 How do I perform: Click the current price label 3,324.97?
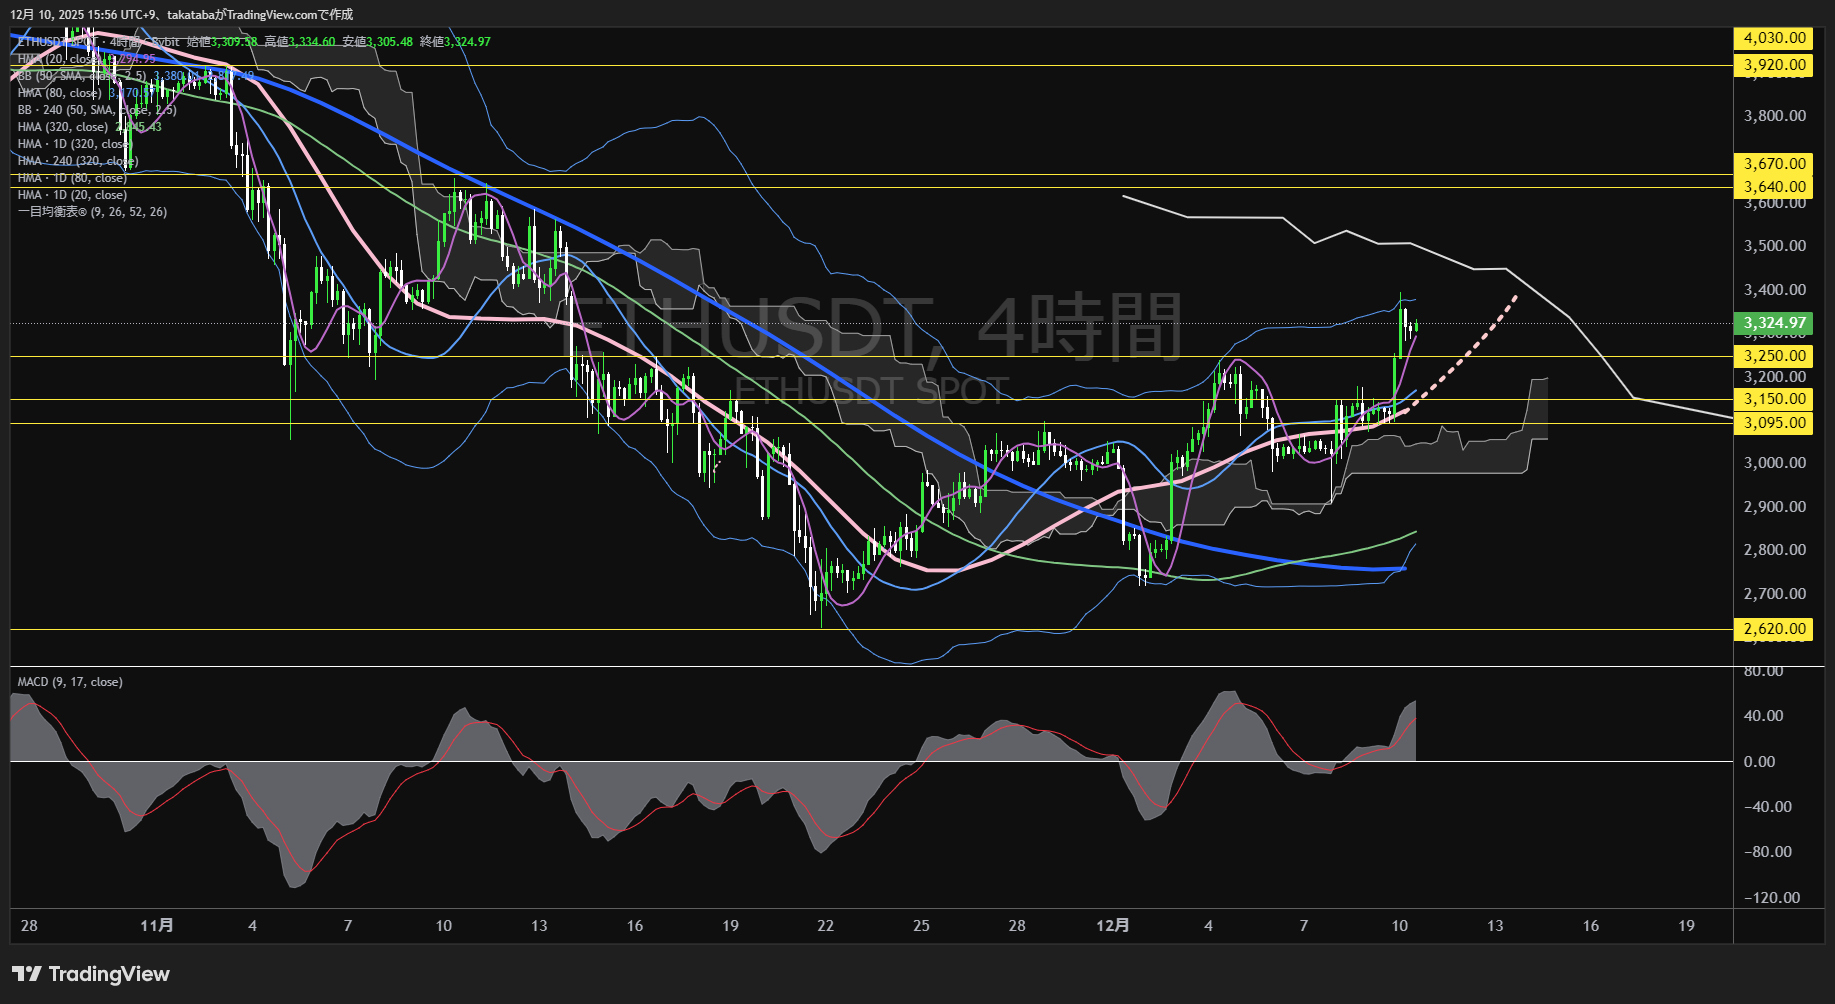pos(1774,323)
